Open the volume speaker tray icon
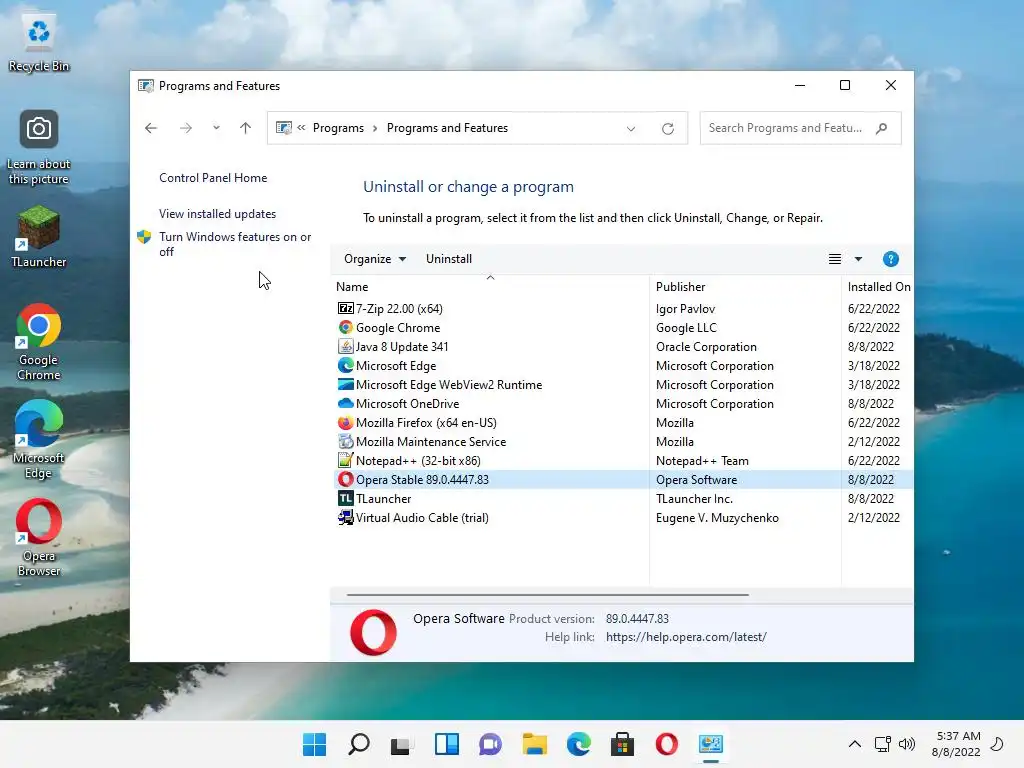 coord(907,744)
